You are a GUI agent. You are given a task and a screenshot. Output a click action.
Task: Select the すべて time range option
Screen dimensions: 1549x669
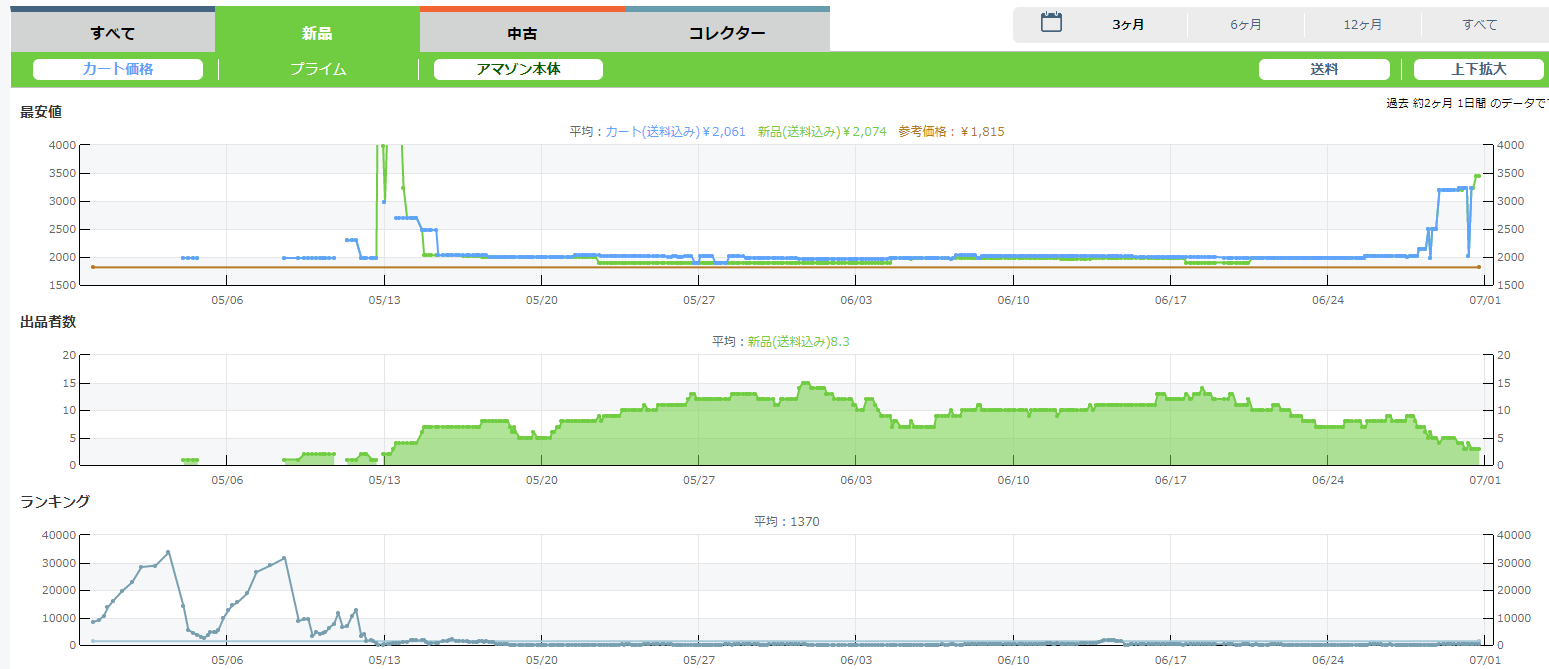pyautogui.click(x=1480, y=25)
